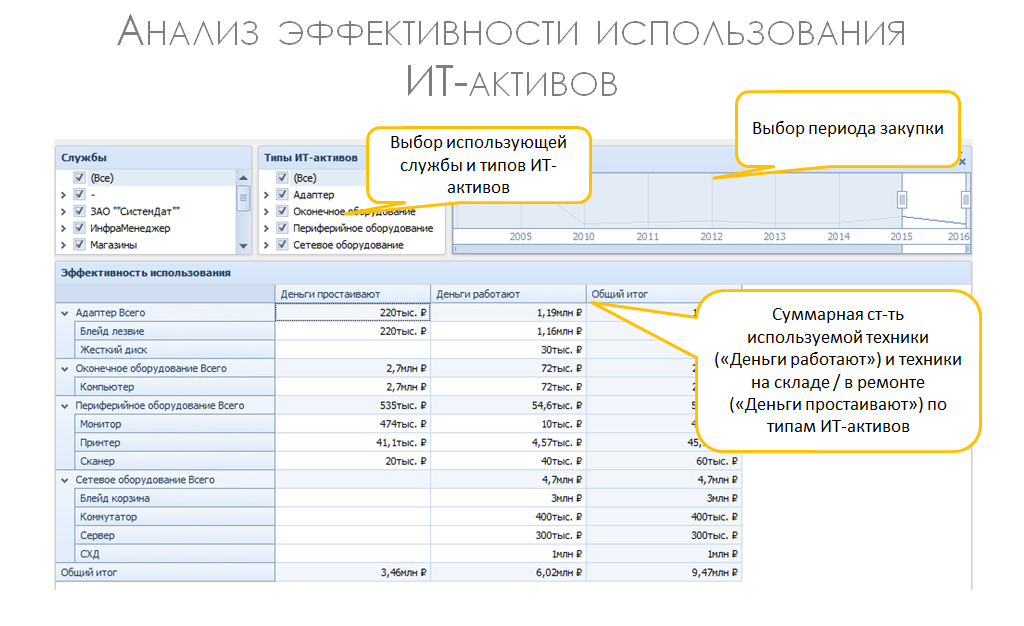1024x626 pixels.
Task: Click the right range handle near 2016
Action: [x=965, y=200]
